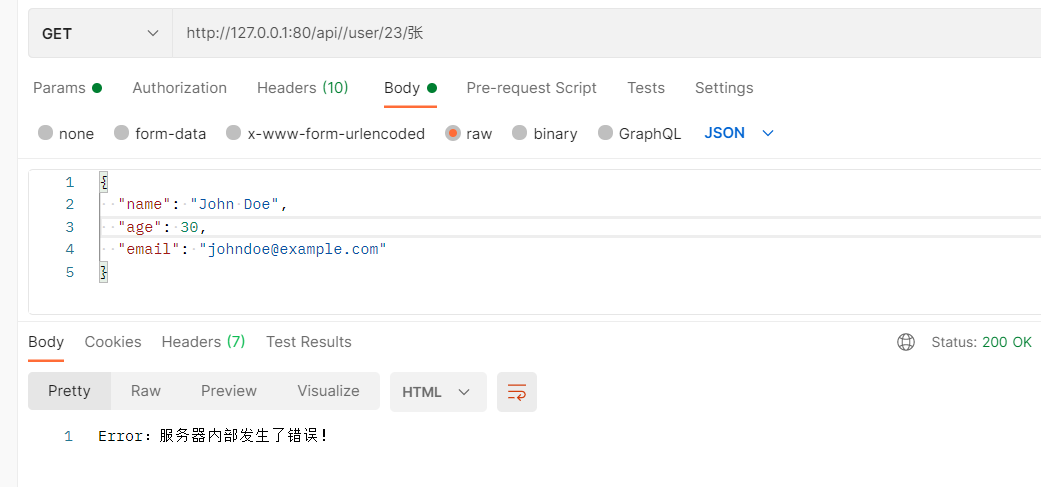Open the response Headers (7) tab
This screenshot has height=487, width=1041.
pyautogui.click(x=203, y=342)
